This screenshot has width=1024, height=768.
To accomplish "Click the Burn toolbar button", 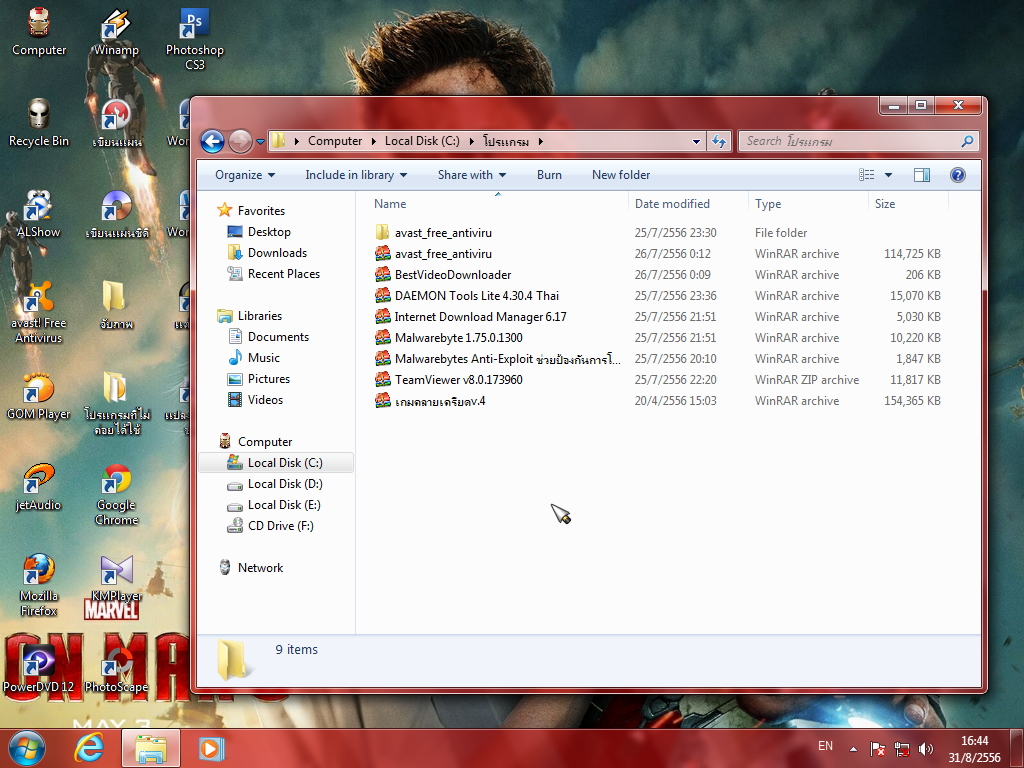I will coord(549,175).
